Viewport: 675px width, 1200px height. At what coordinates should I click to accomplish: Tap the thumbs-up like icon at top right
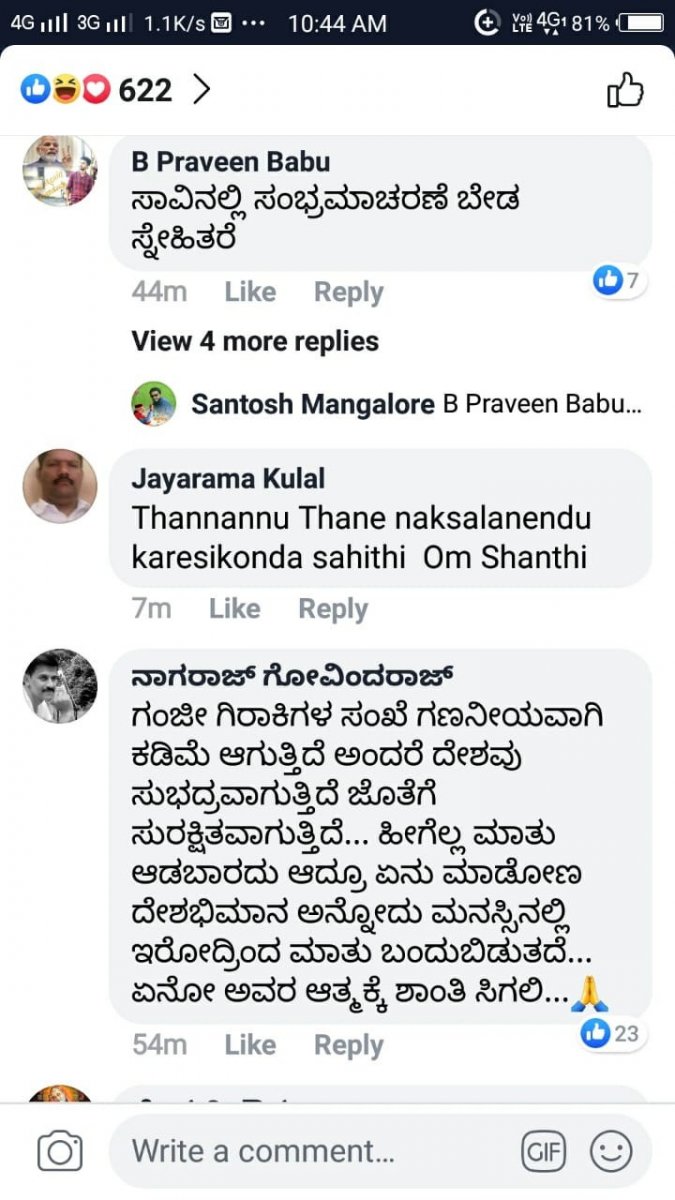[625, 90]
